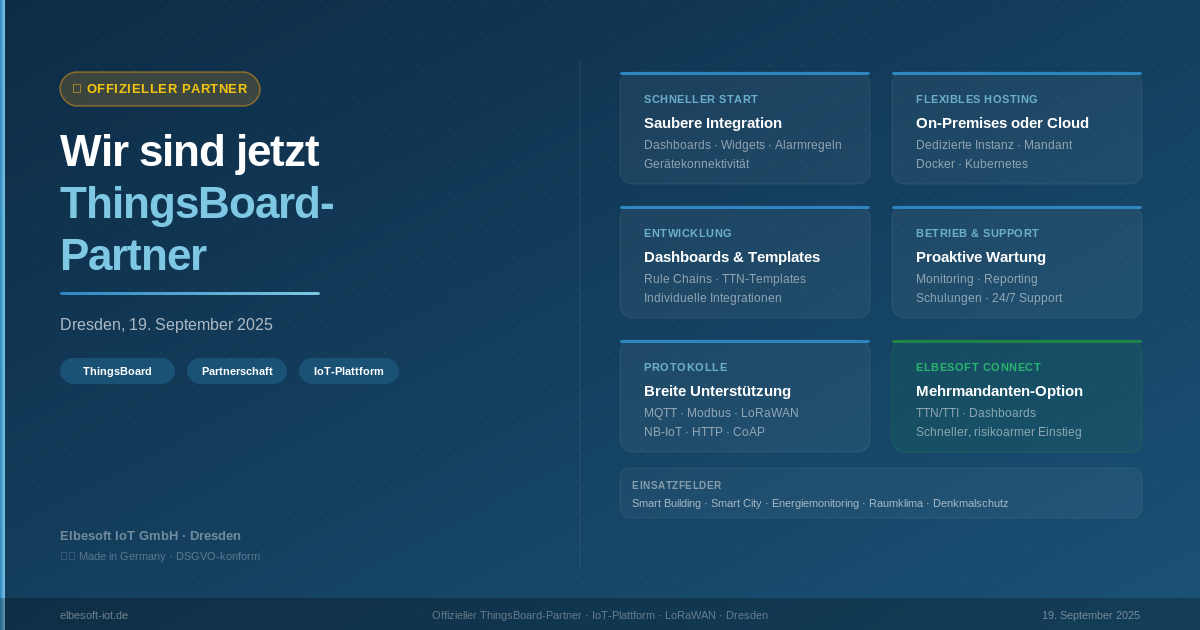The image size is (1200, 630).
Task: Open the Breite Unterstützung card title
Action: pyautogui.click(x=717, y=391)
